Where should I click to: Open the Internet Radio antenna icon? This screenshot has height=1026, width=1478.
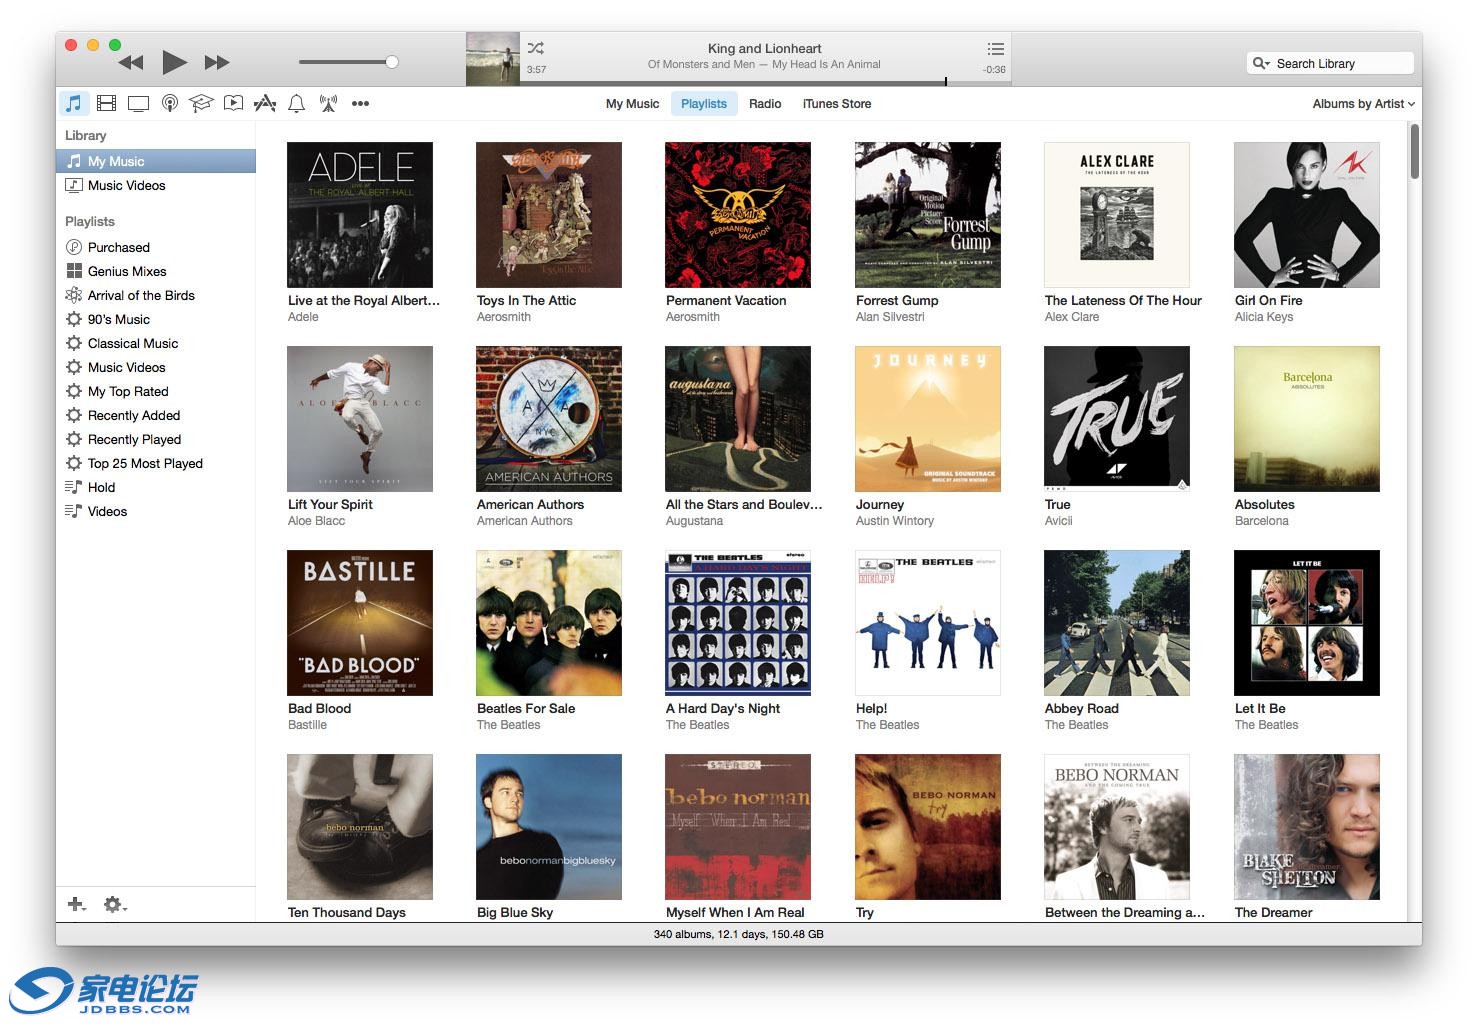[328, 103]
